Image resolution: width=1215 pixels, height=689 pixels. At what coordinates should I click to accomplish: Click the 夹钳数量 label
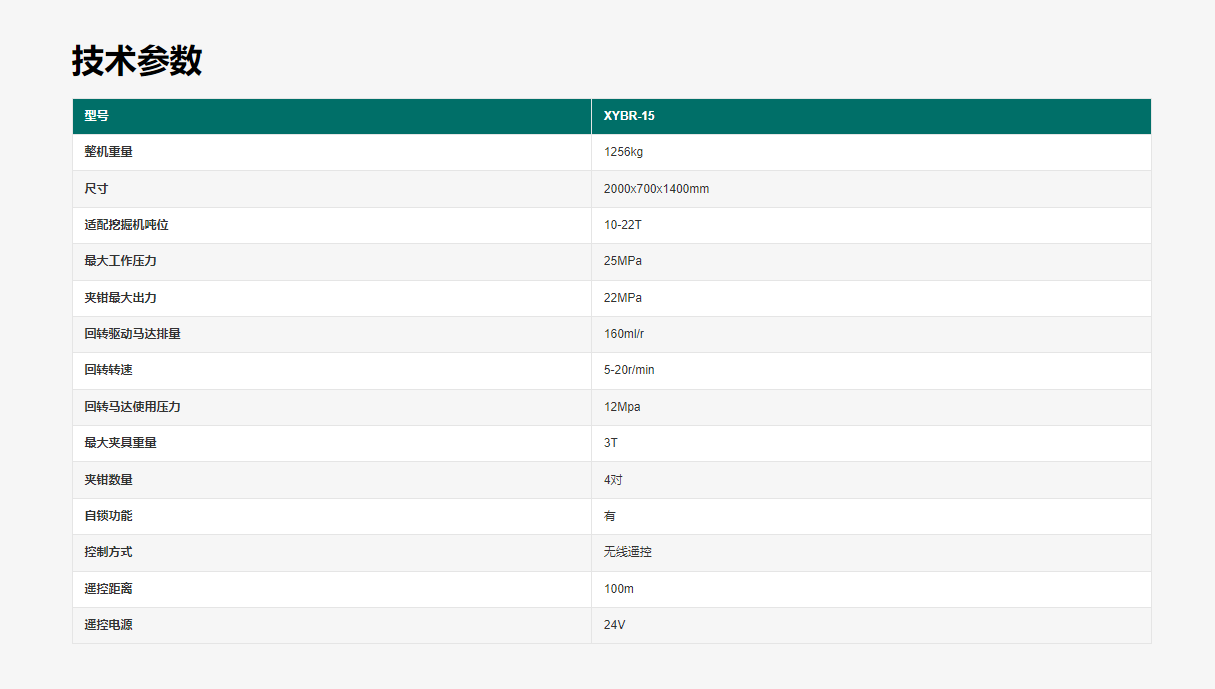[x=109, y=480]
